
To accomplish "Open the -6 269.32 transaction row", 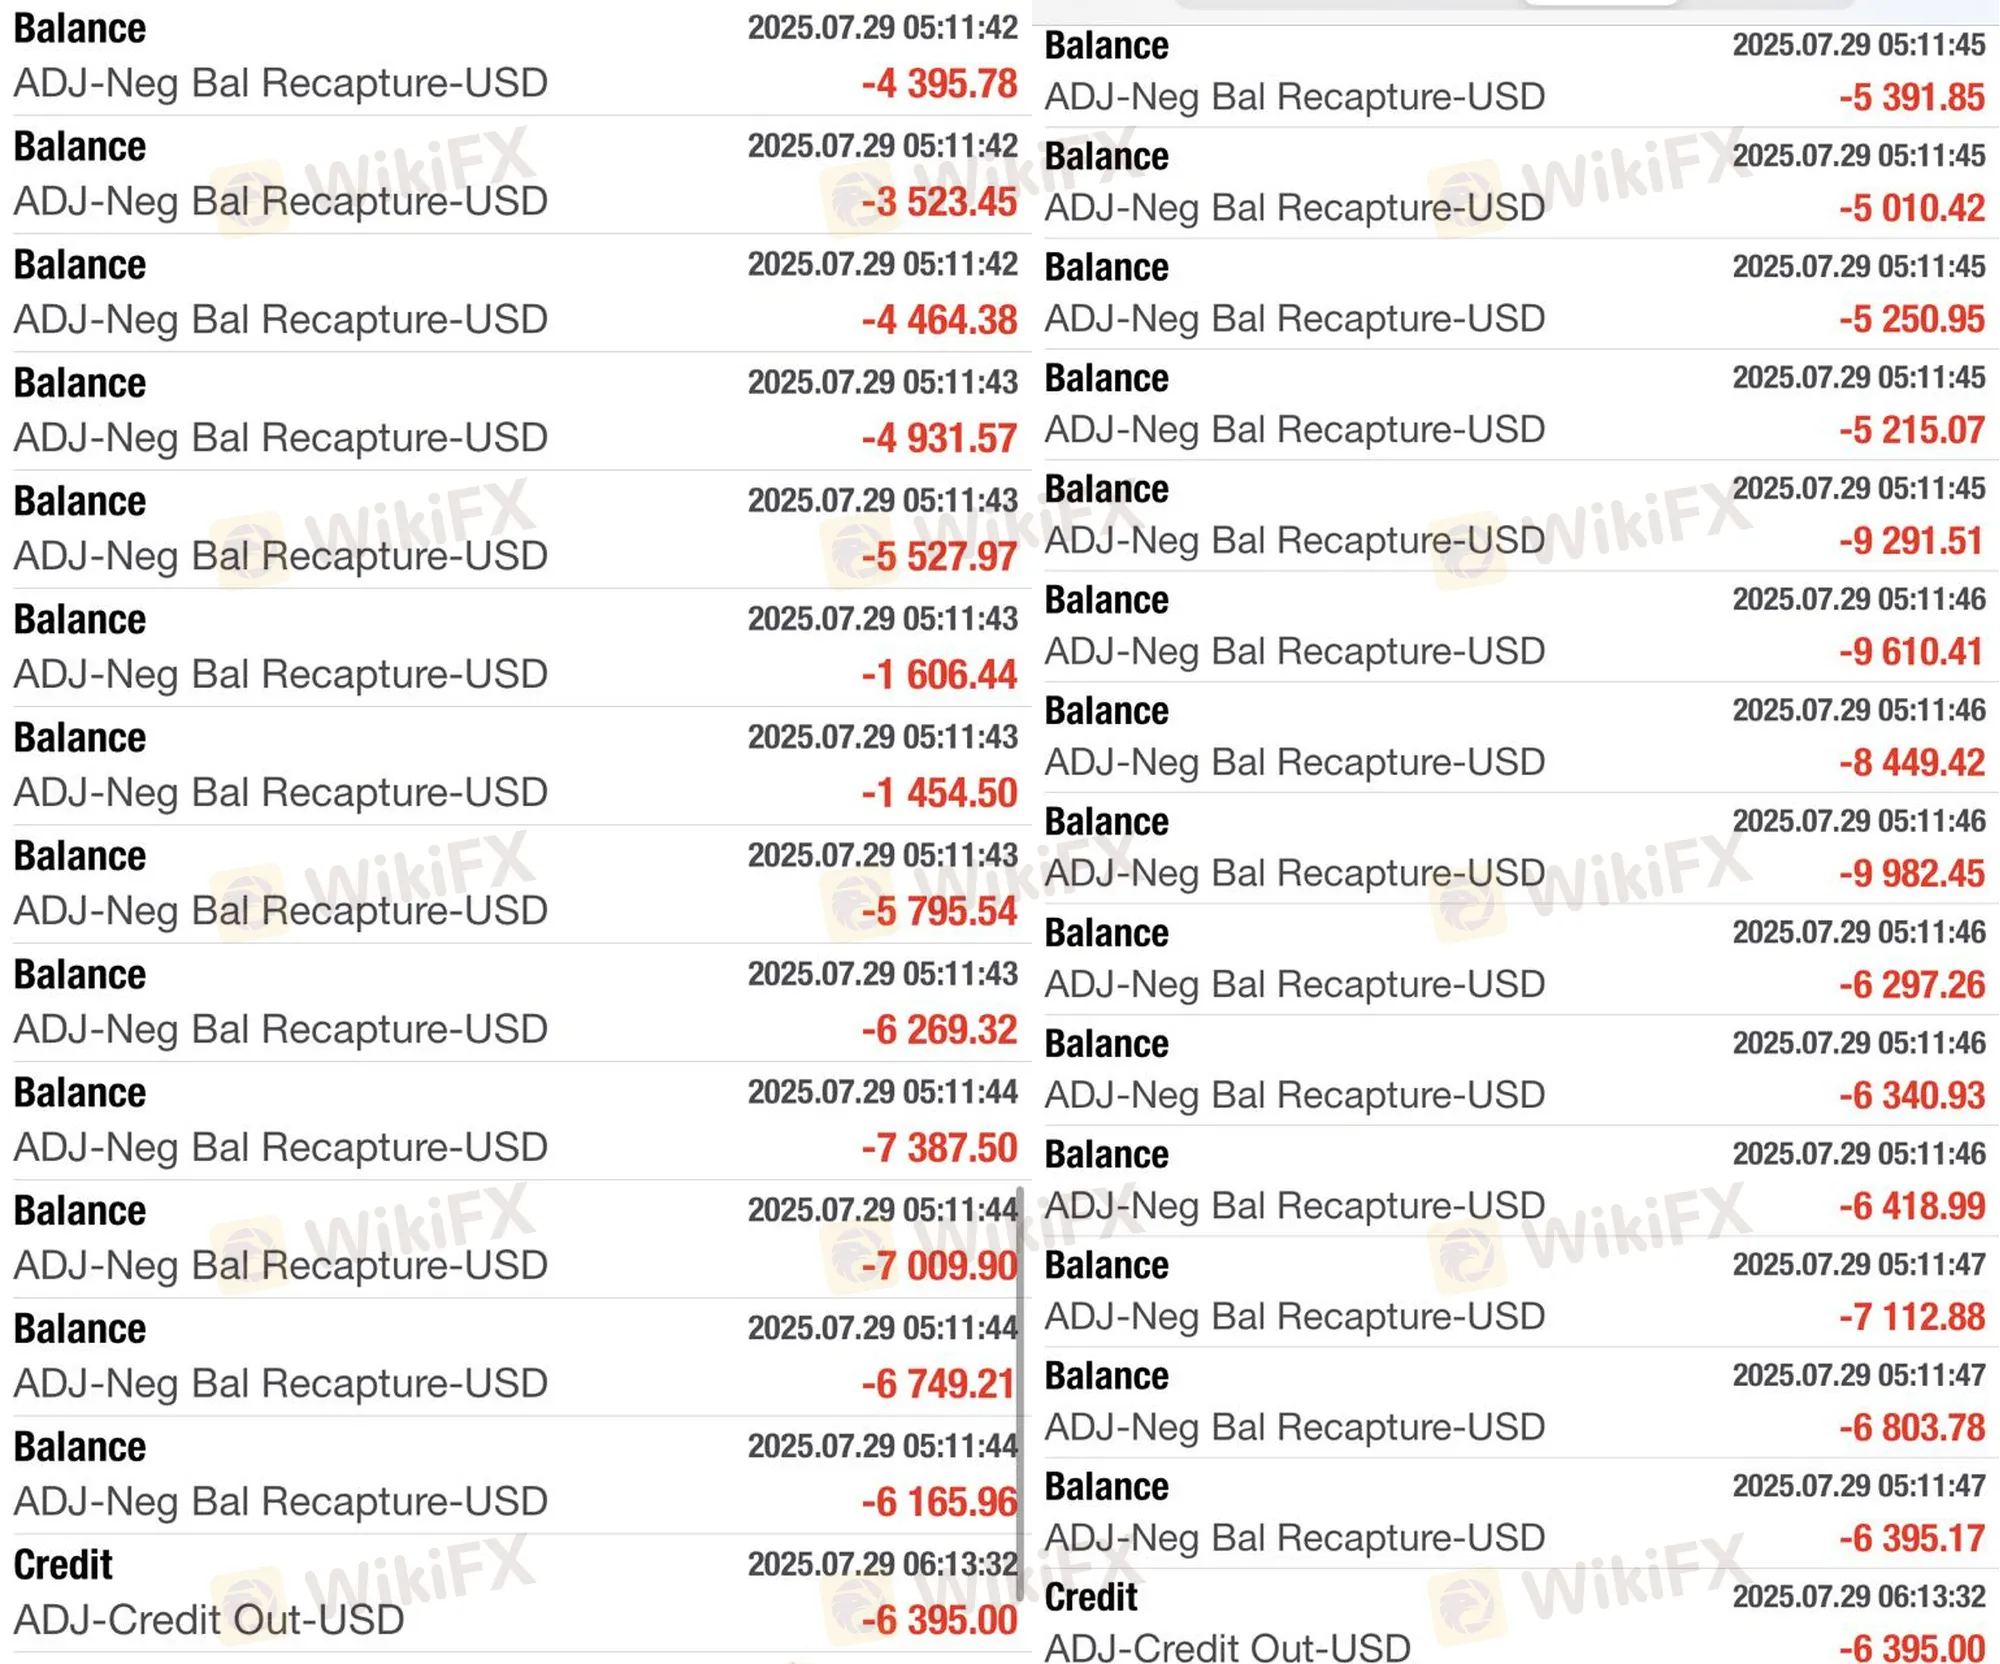I will tap(515, 1001).
